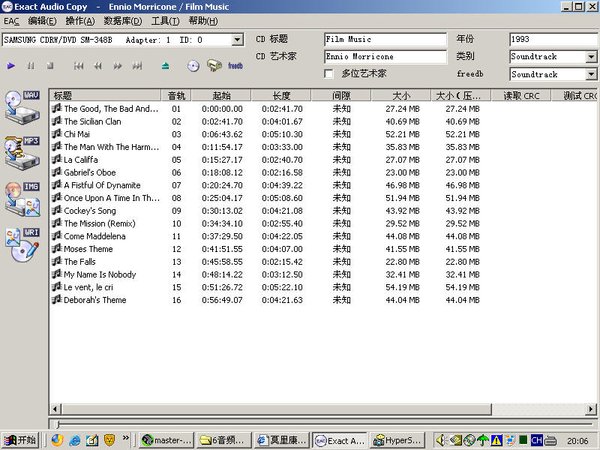Click the CD 标题 field Film Music
The image size is (600, 450).
[385, 39]
